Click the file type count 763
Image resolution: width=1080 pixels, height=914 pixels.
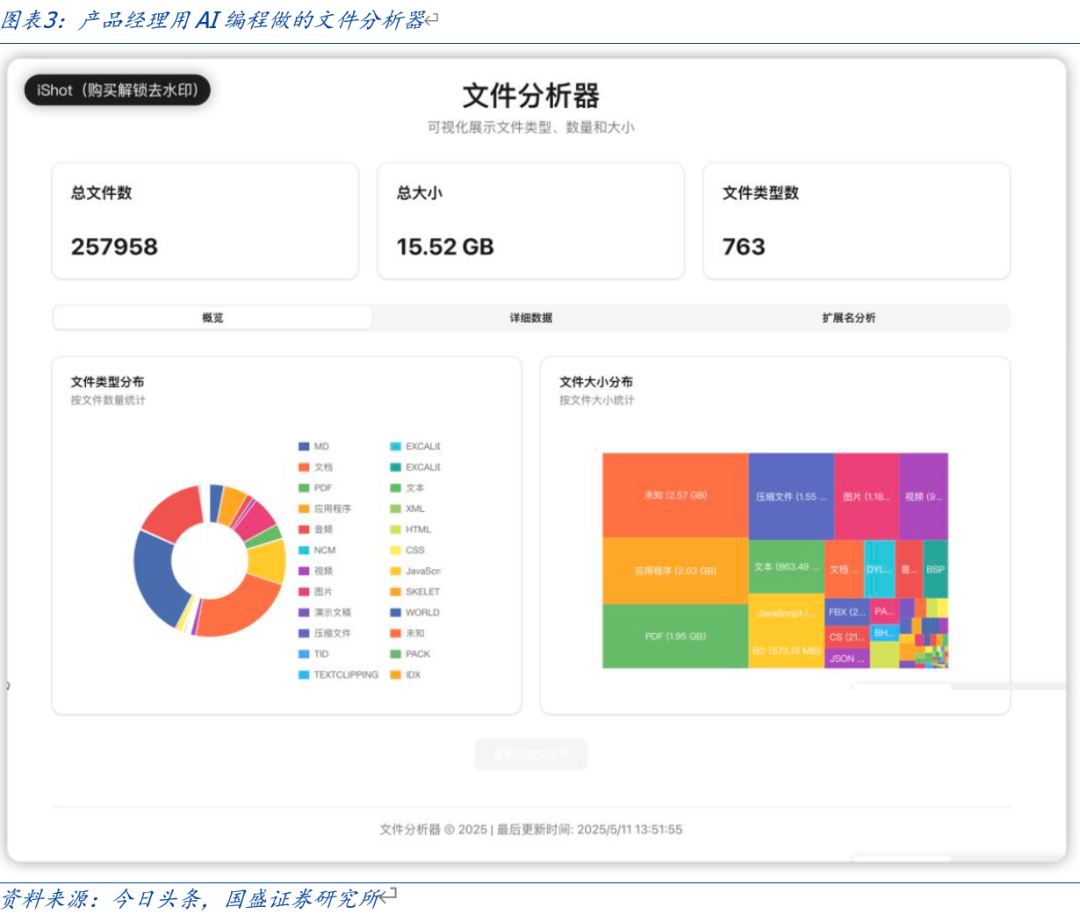[x=744, y=247]
